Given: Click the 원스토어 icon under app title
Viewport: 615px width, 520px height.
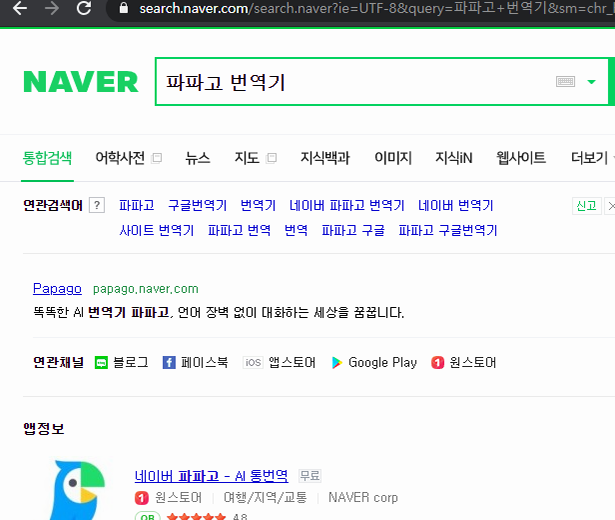Looking at the screenshot, I should 142,498.
